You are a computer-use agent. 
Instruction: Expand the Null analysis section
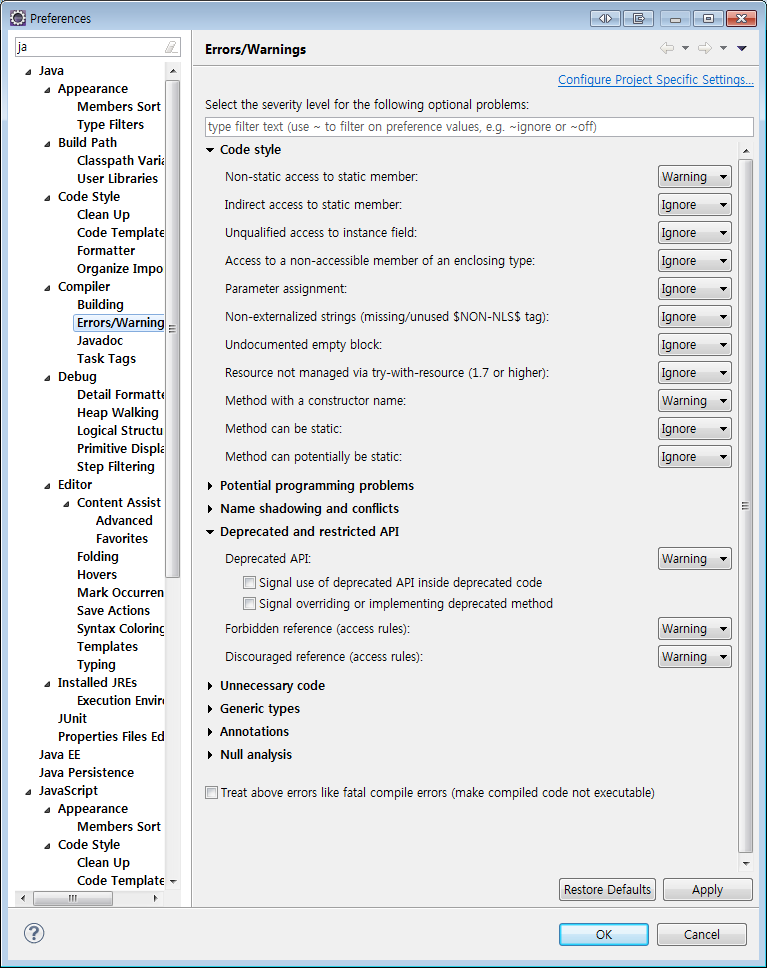click(x=210, y=754)
